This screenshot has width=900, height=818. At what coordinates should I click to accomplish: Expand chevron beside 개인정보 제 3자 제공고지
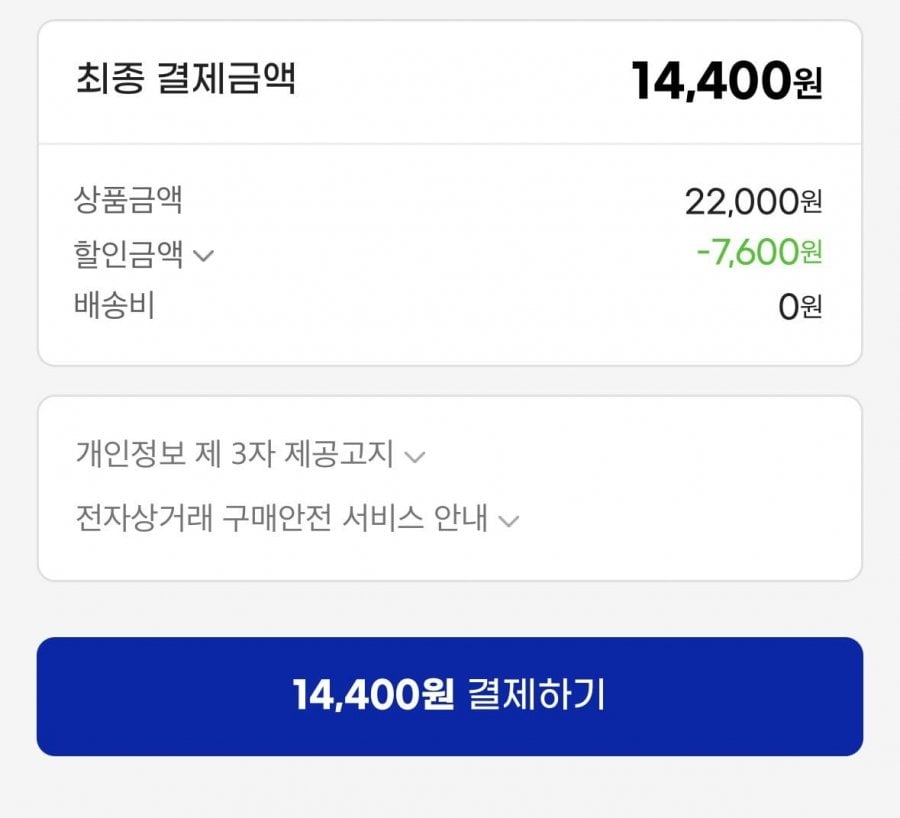[414, 457]
